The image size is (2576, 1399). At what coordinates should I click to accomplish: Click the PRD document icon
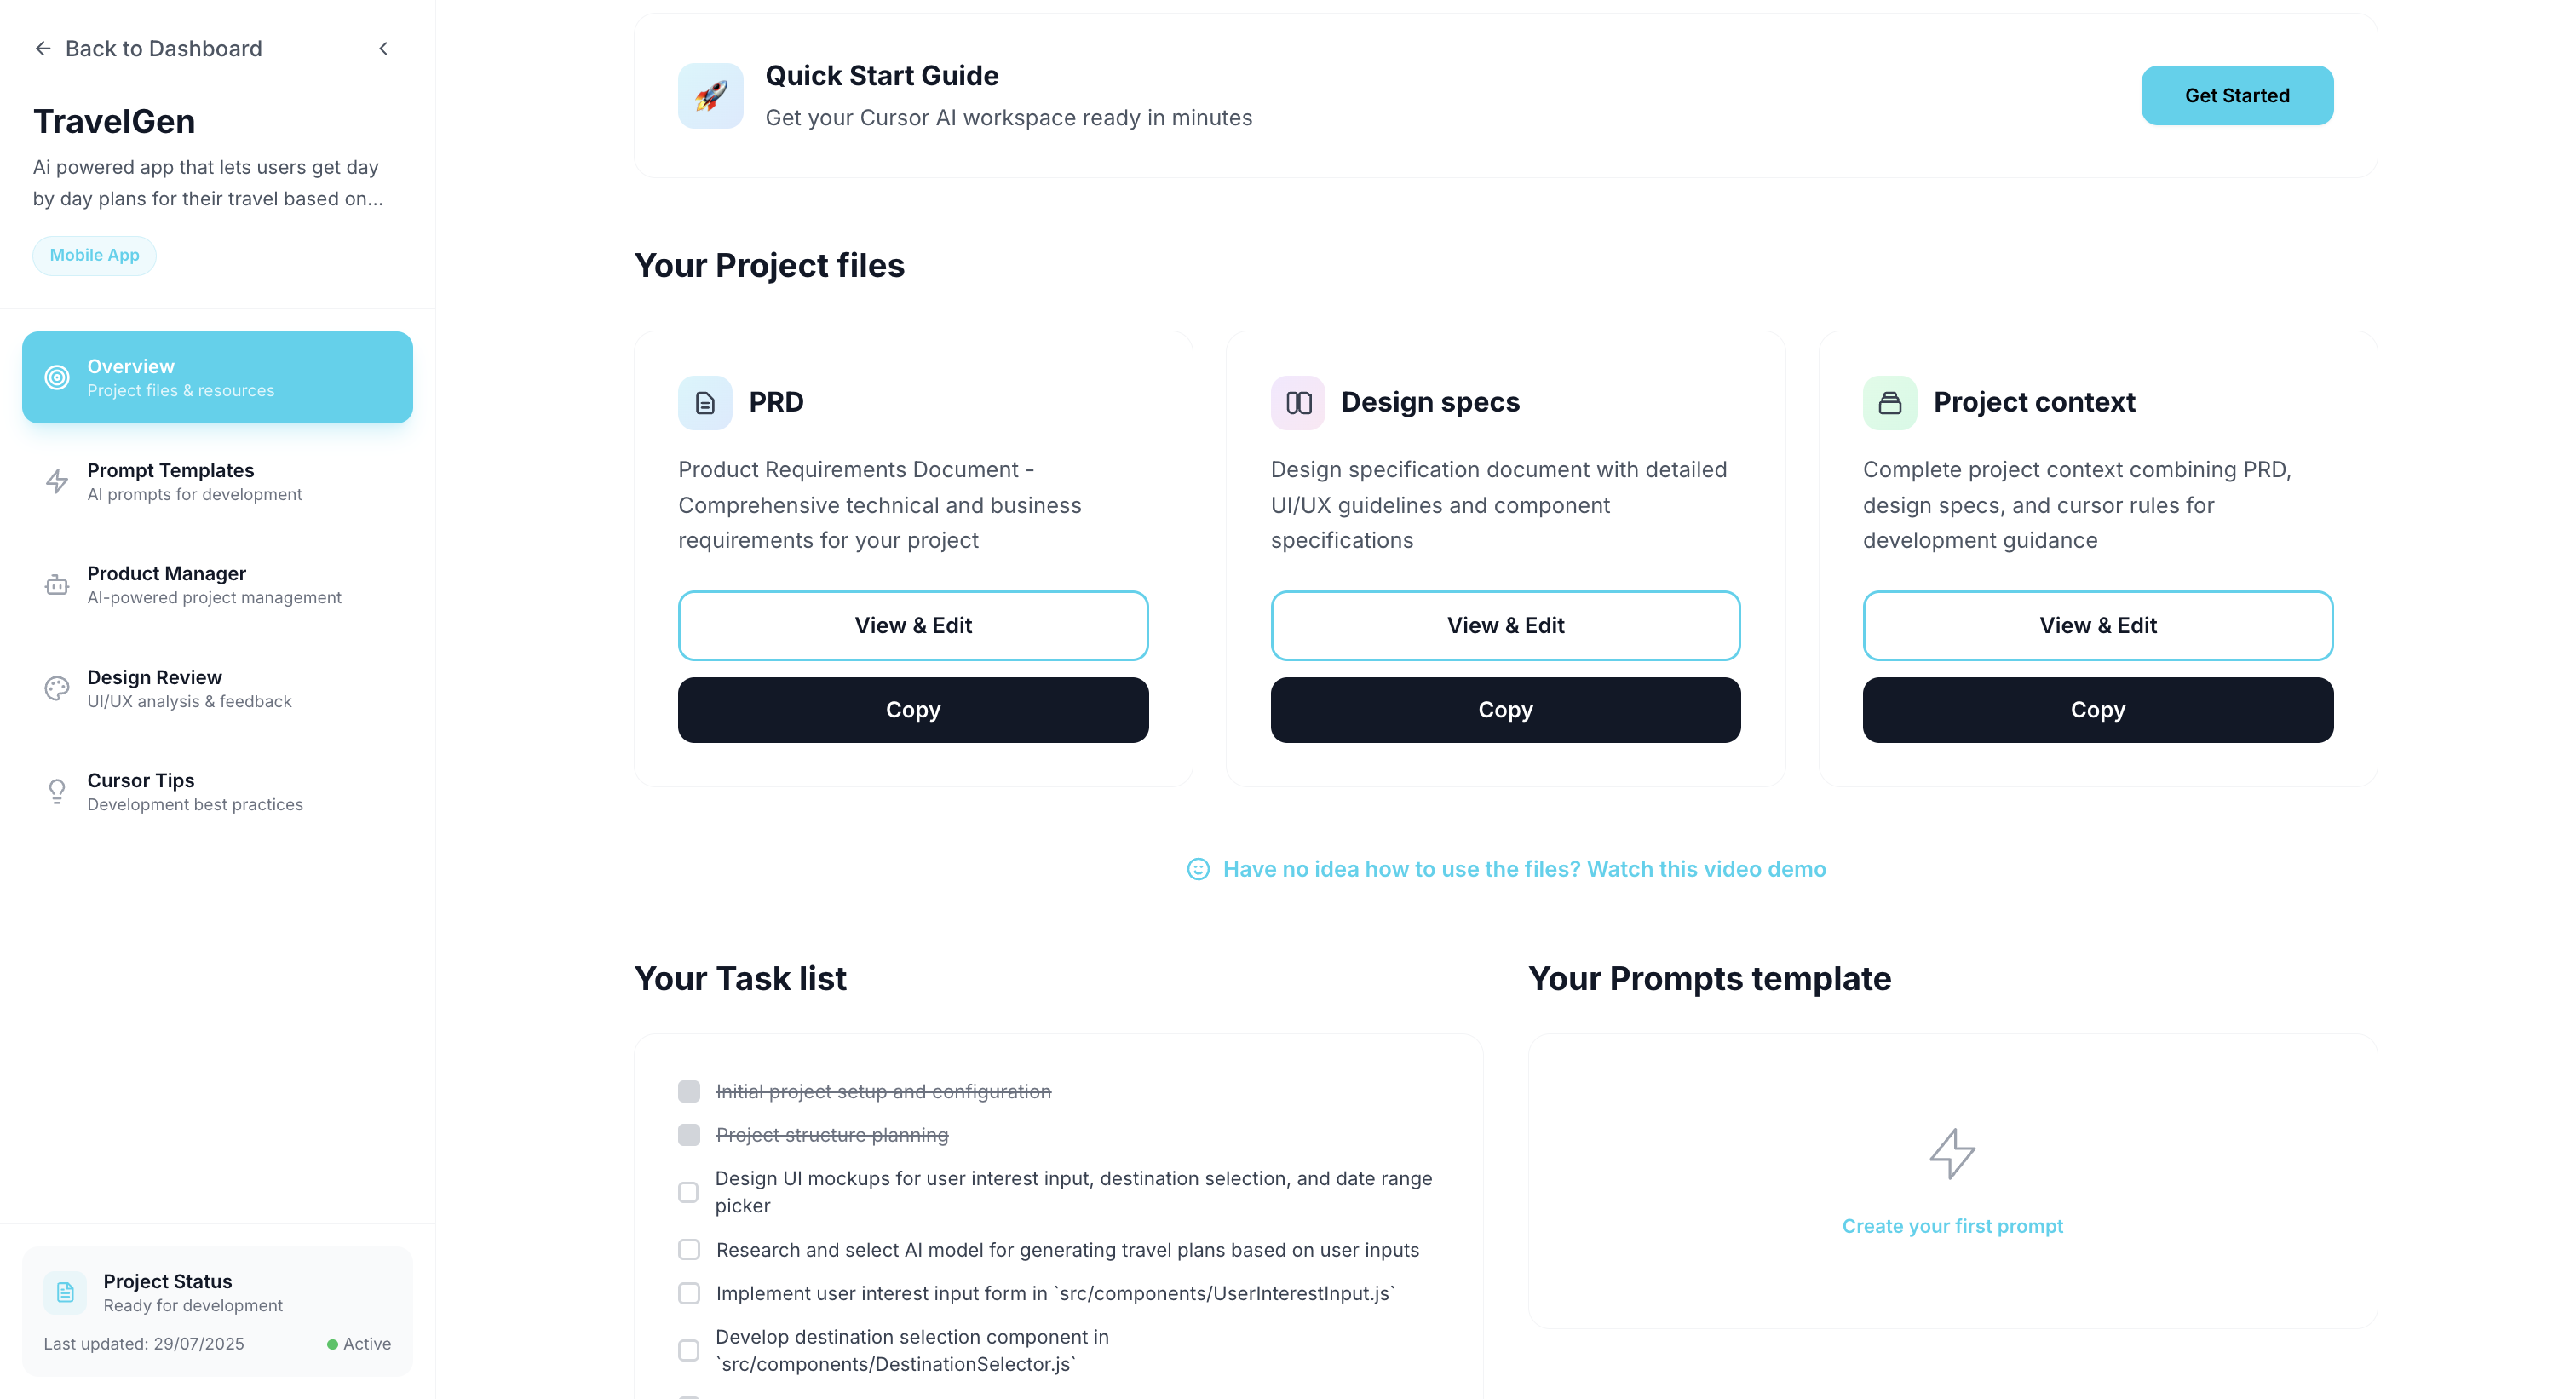705,403
